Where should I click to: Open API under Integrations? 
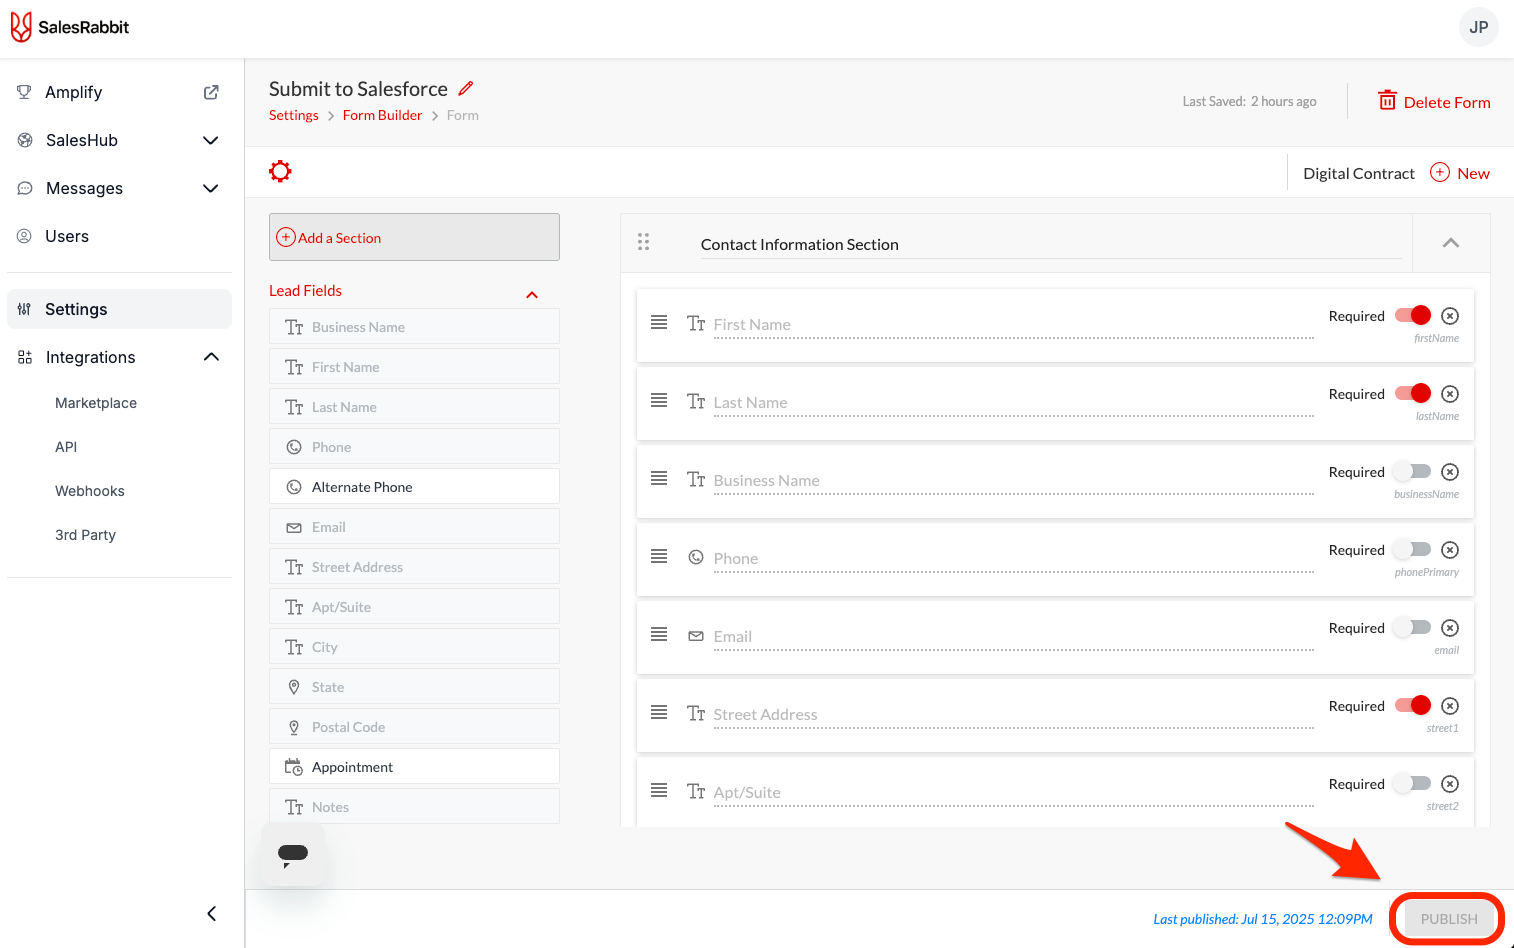click(x=66, y=447)
